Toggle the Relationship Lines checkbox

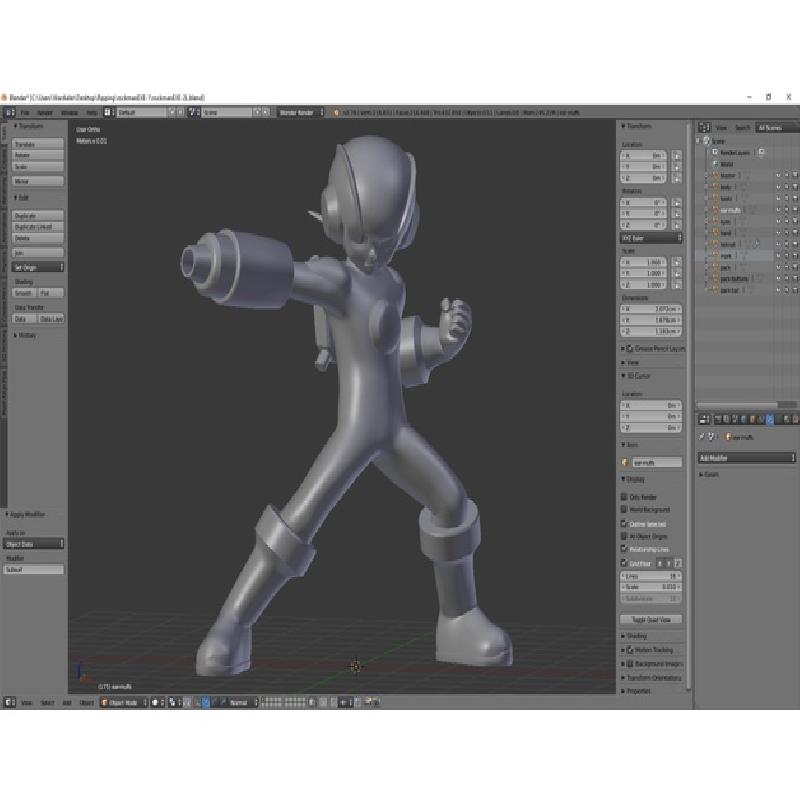tap(625, 549)
